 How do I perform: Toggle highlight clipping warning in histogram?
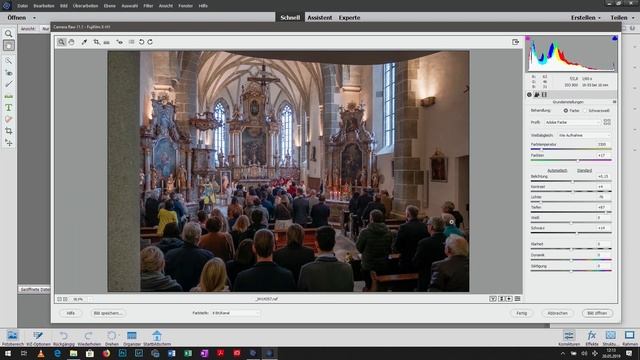[615, 38]
